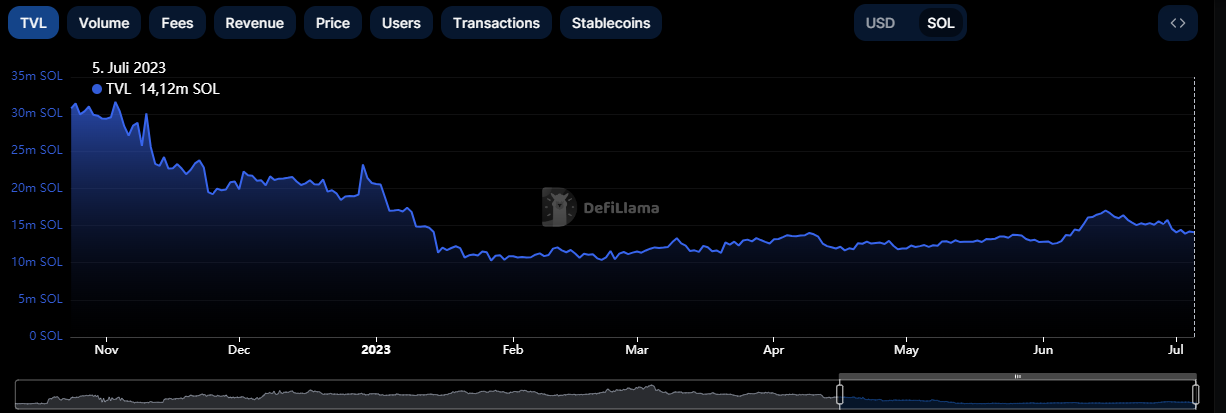This screenshot has width=1226, height=413.
Task: Click the range slider top grip
Action: (x=1017, y=376)
